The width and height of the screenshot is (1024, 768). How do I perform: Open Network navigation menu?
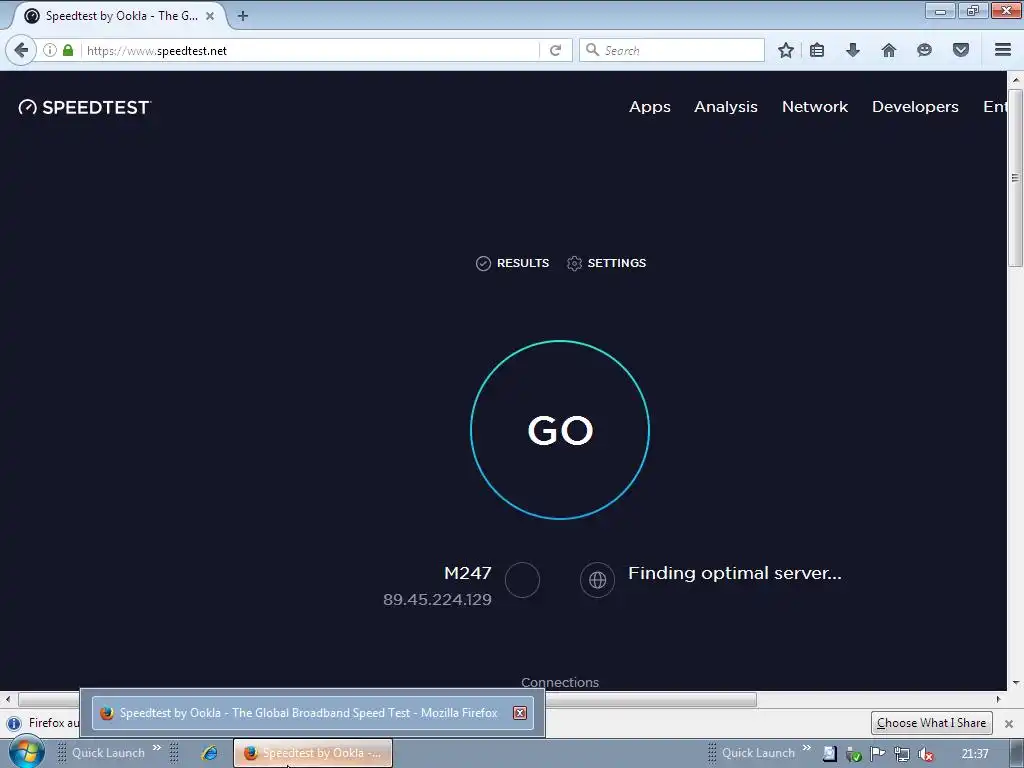tap(815, 107)
